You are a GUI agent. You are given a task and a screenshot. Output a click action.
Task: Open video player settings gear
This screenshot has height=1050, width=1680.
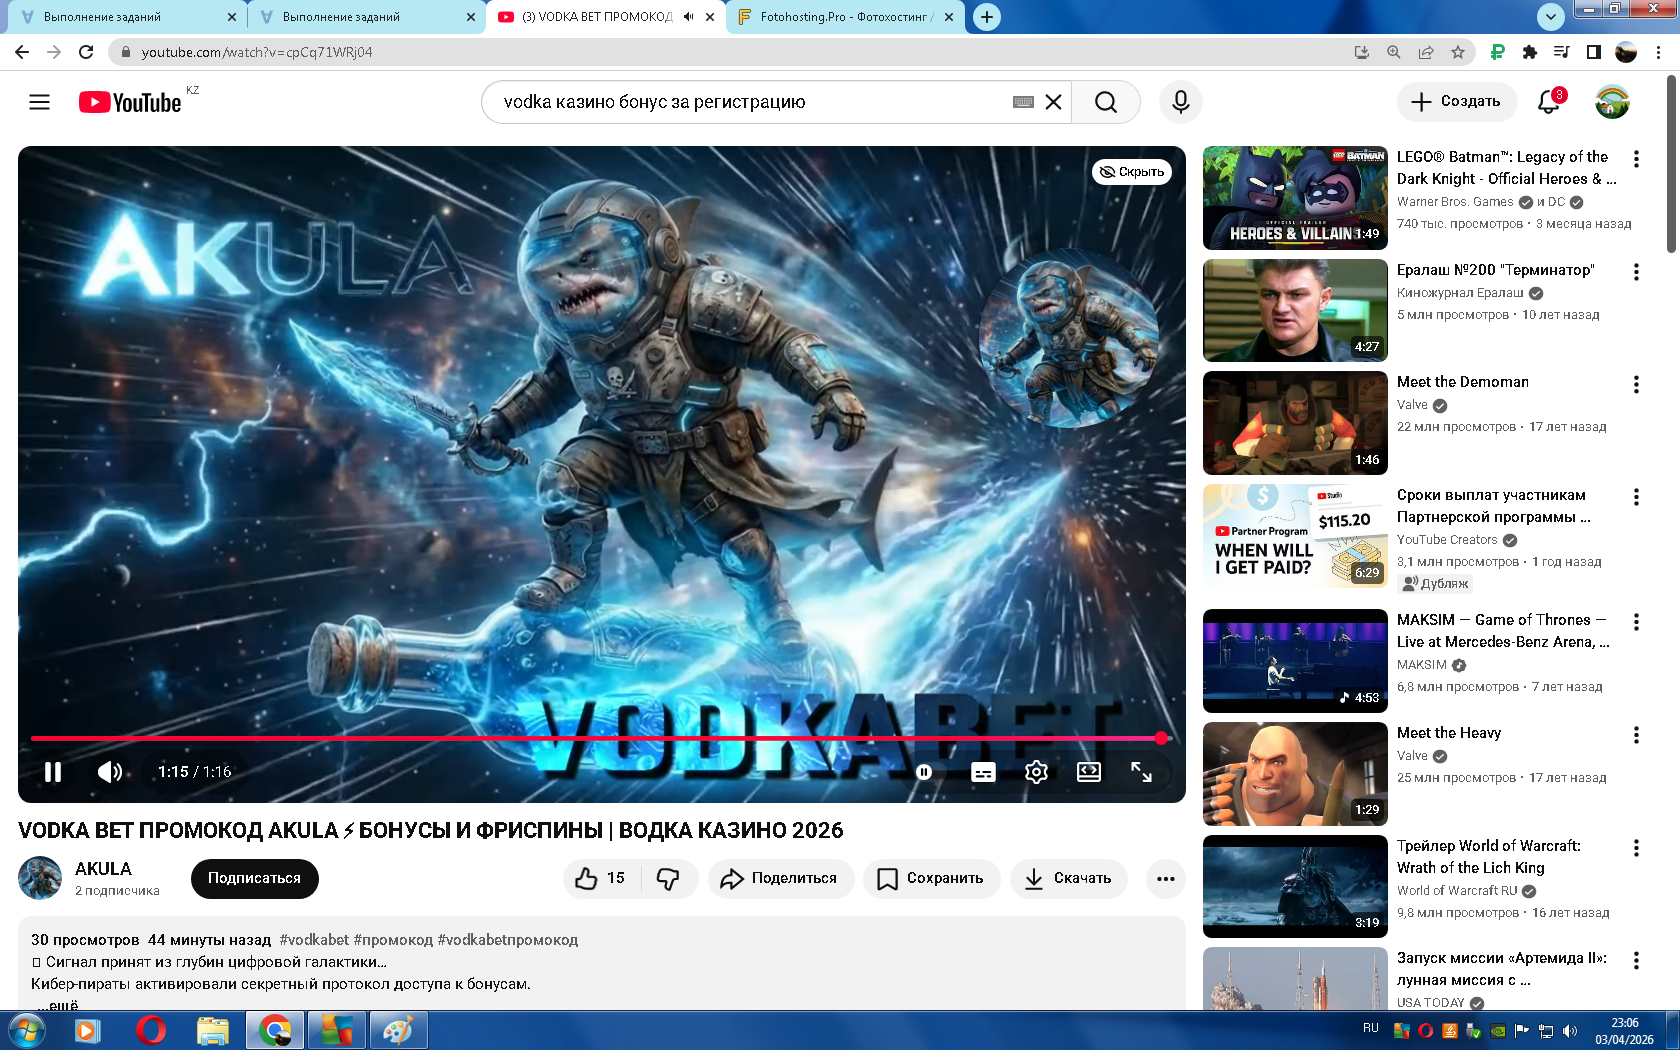pos(1036,772)
